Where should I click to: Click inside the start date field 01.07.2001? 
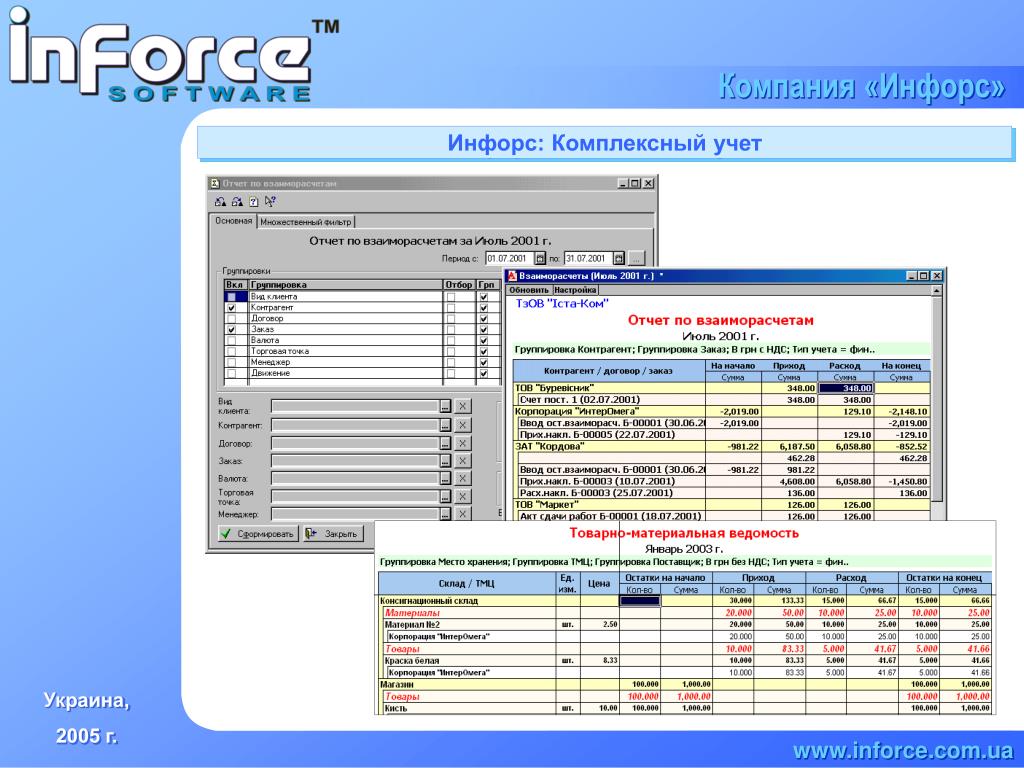[x=510, y=259]
